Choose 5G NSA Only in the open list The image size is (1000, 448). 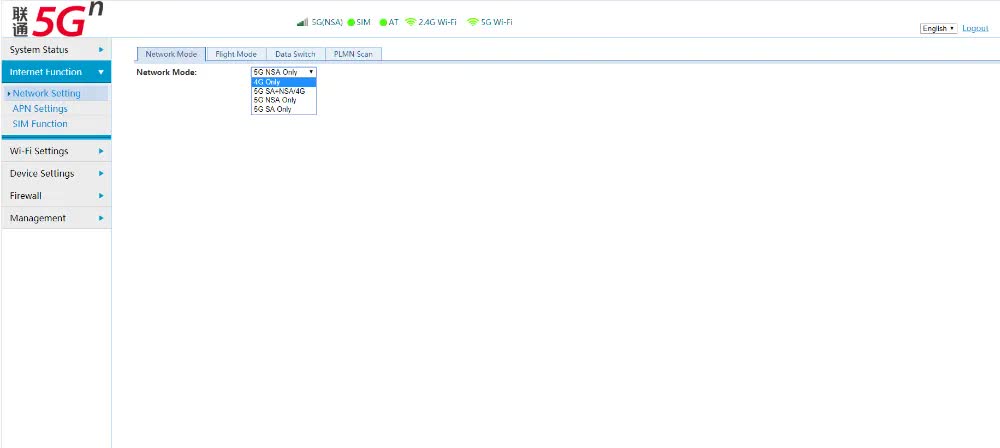(x=284, y=100)
